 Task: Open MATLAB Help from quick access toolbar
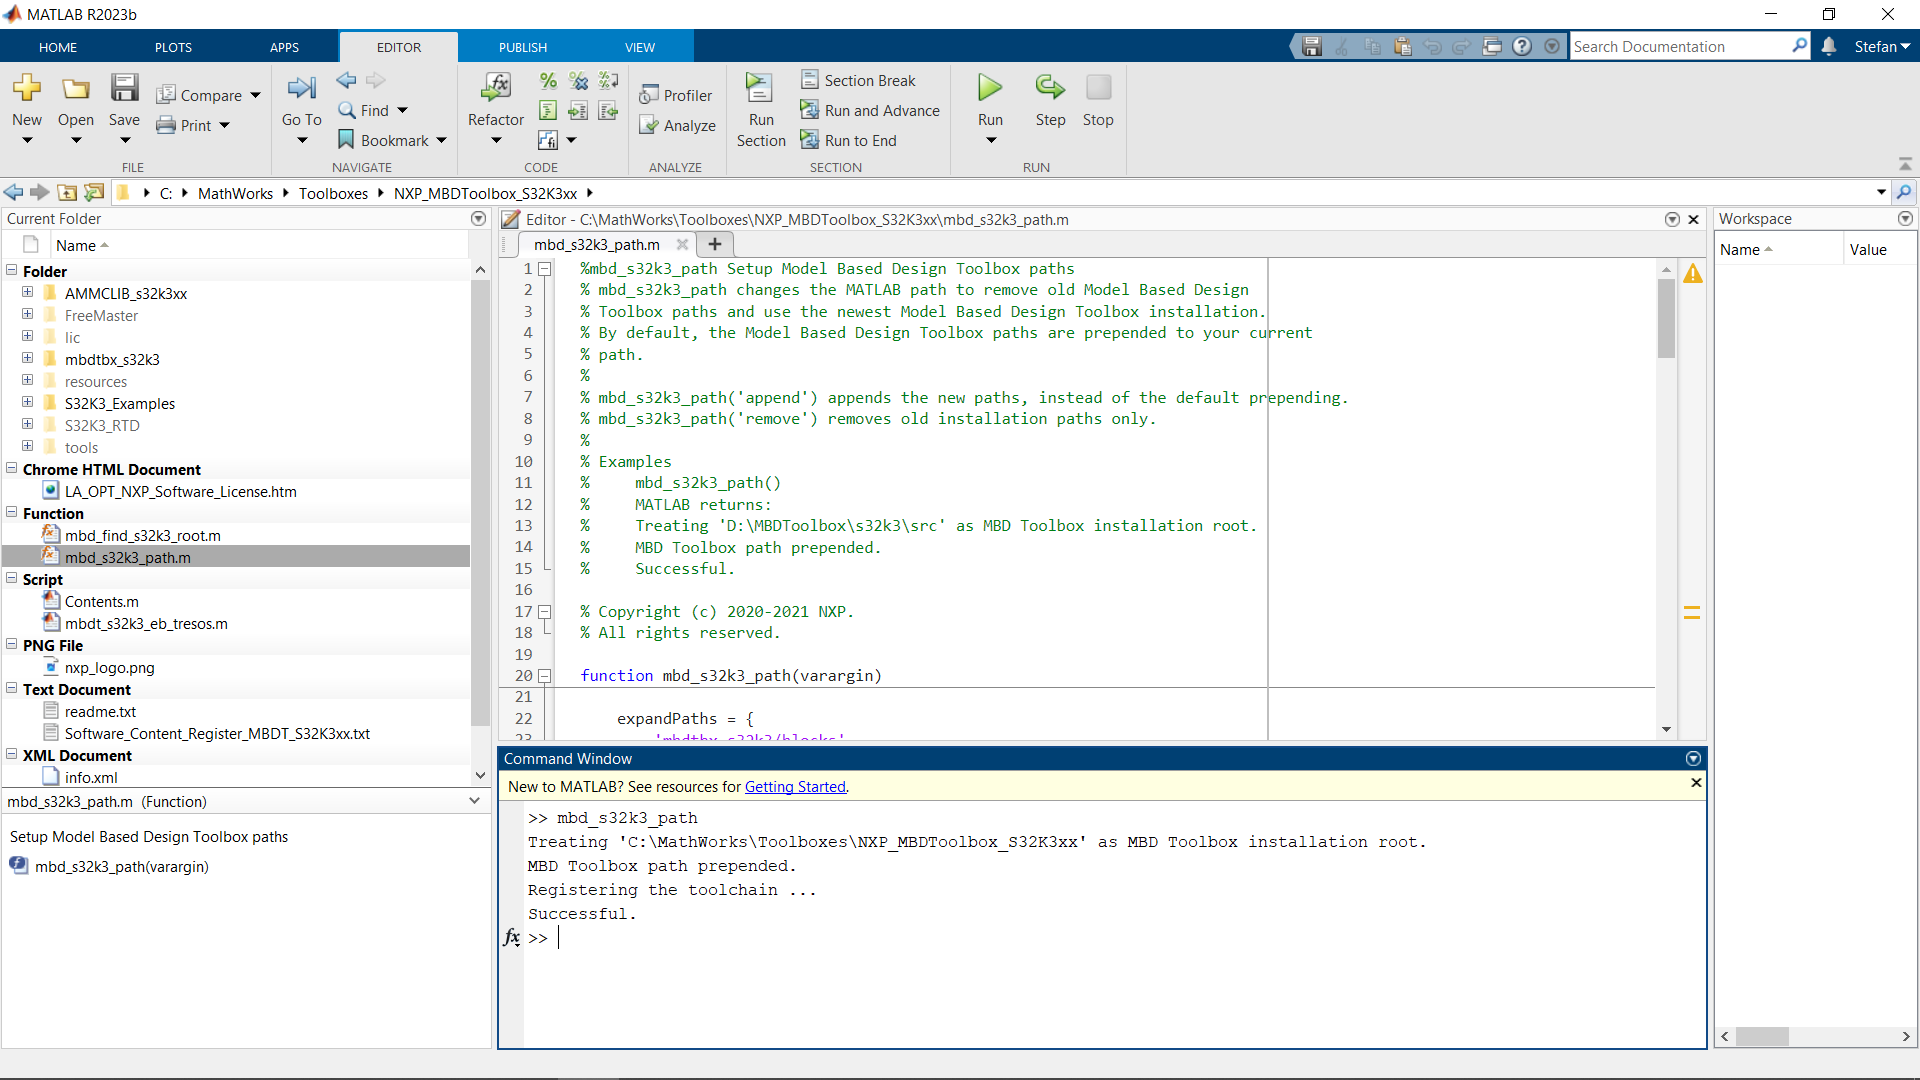point(1522,46)
